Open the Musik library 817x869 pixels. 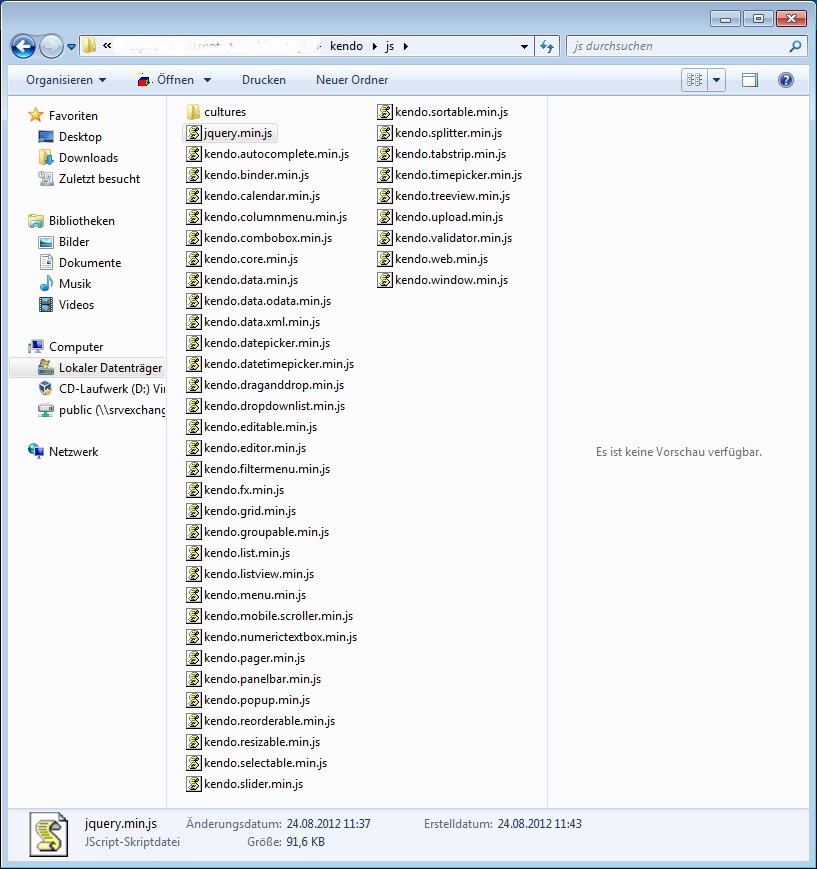[x=65, y=284]
